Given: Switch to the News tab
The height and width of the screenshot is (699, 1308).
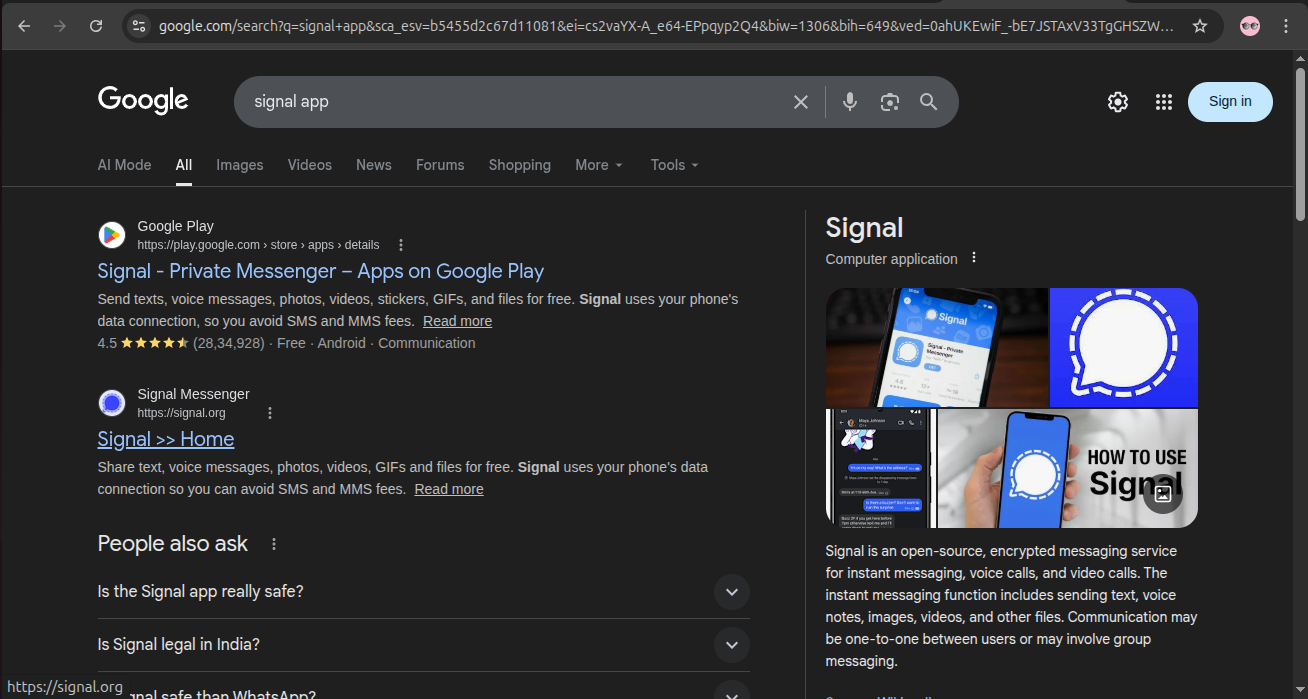Looking at the screenshot, I should tap(373, 165).
